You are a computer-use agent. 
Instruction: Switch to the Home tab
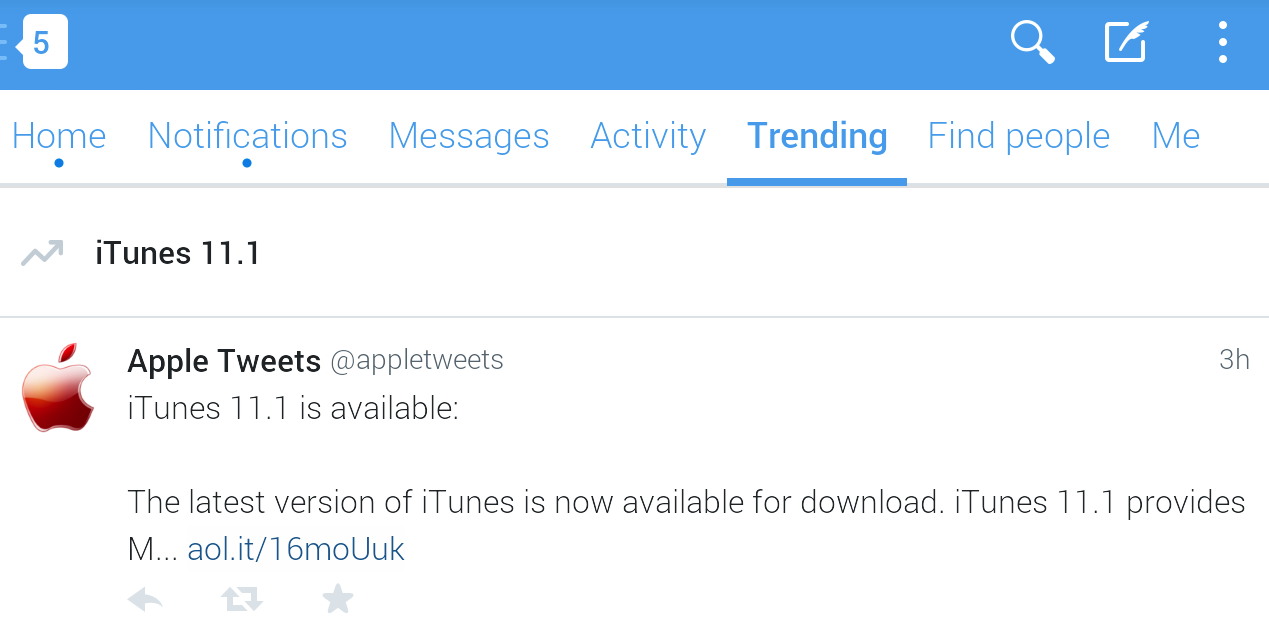(59, 136)
